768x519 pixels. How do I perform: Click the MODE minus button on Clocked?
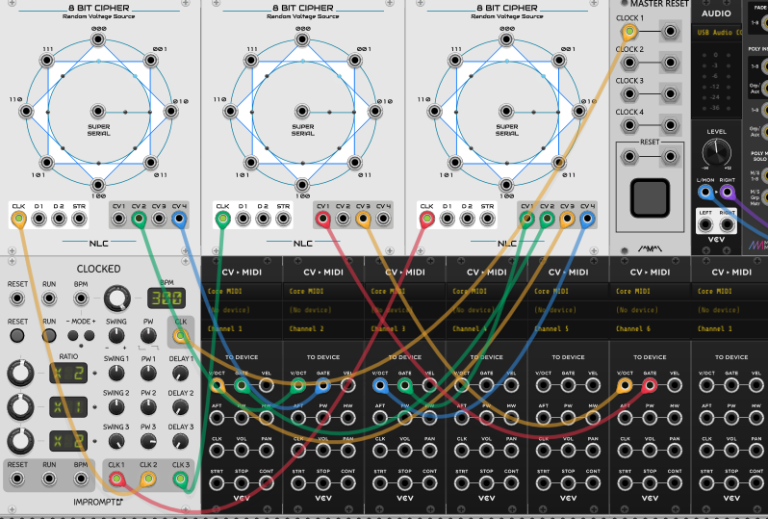point(73,335)
